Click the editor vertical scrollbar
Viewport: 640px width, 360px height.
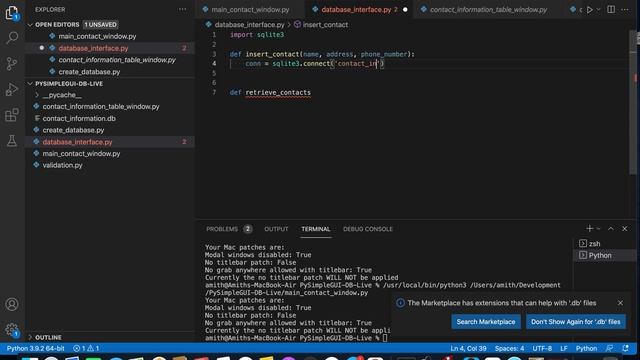click(632, 102)
